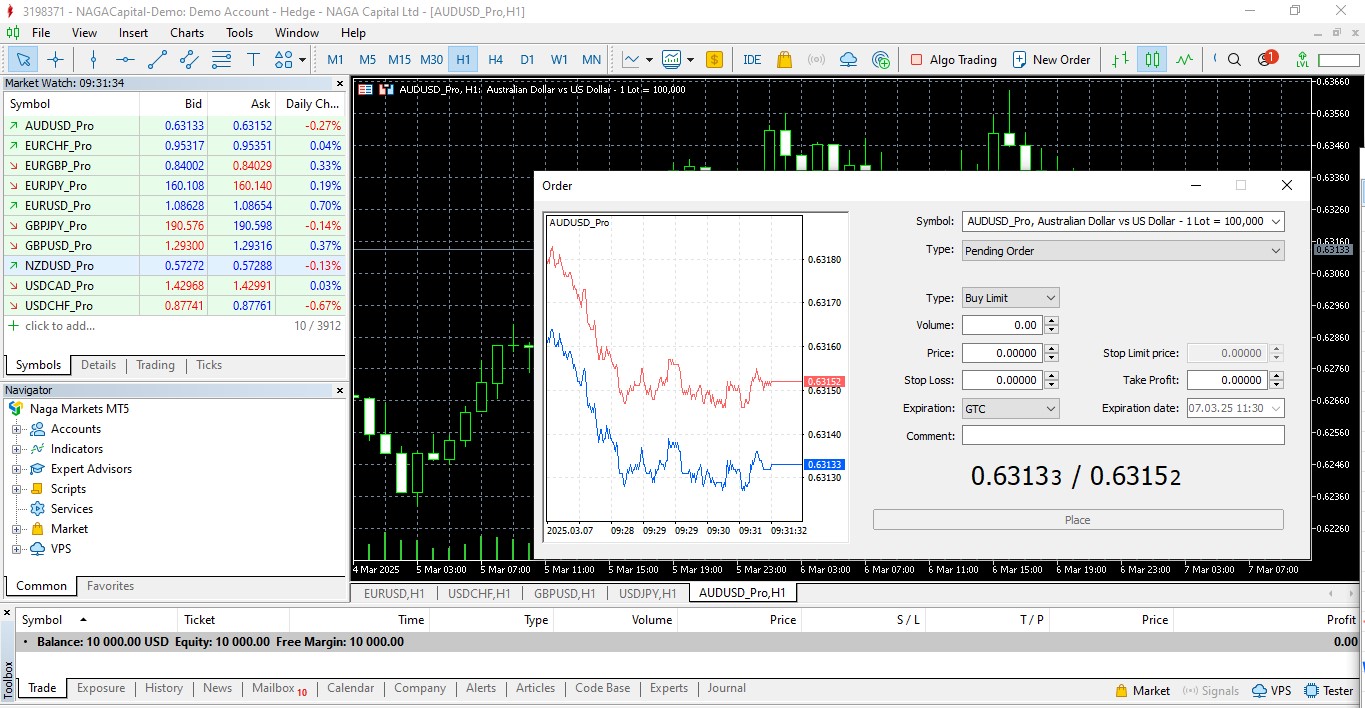
Task: Draw a vertical line tool
Action: coord(93,60)
